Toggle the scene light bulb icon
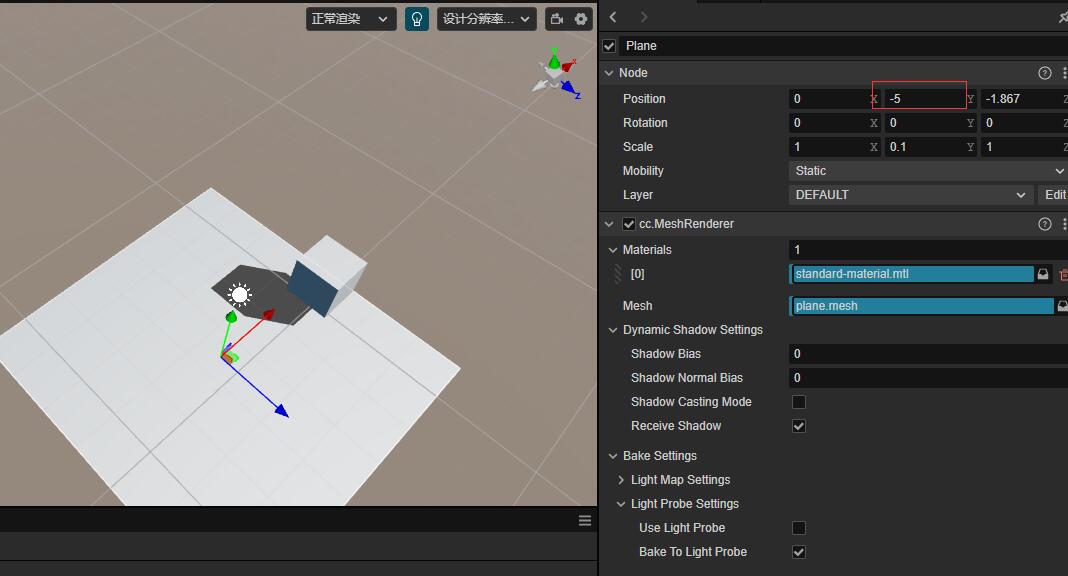1068x576 pixels. click(x=417, y=19)
